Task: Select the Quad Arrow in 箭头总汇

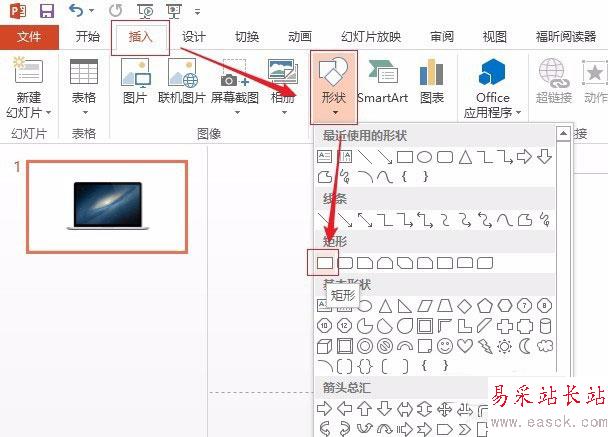Action: (445, 409)
